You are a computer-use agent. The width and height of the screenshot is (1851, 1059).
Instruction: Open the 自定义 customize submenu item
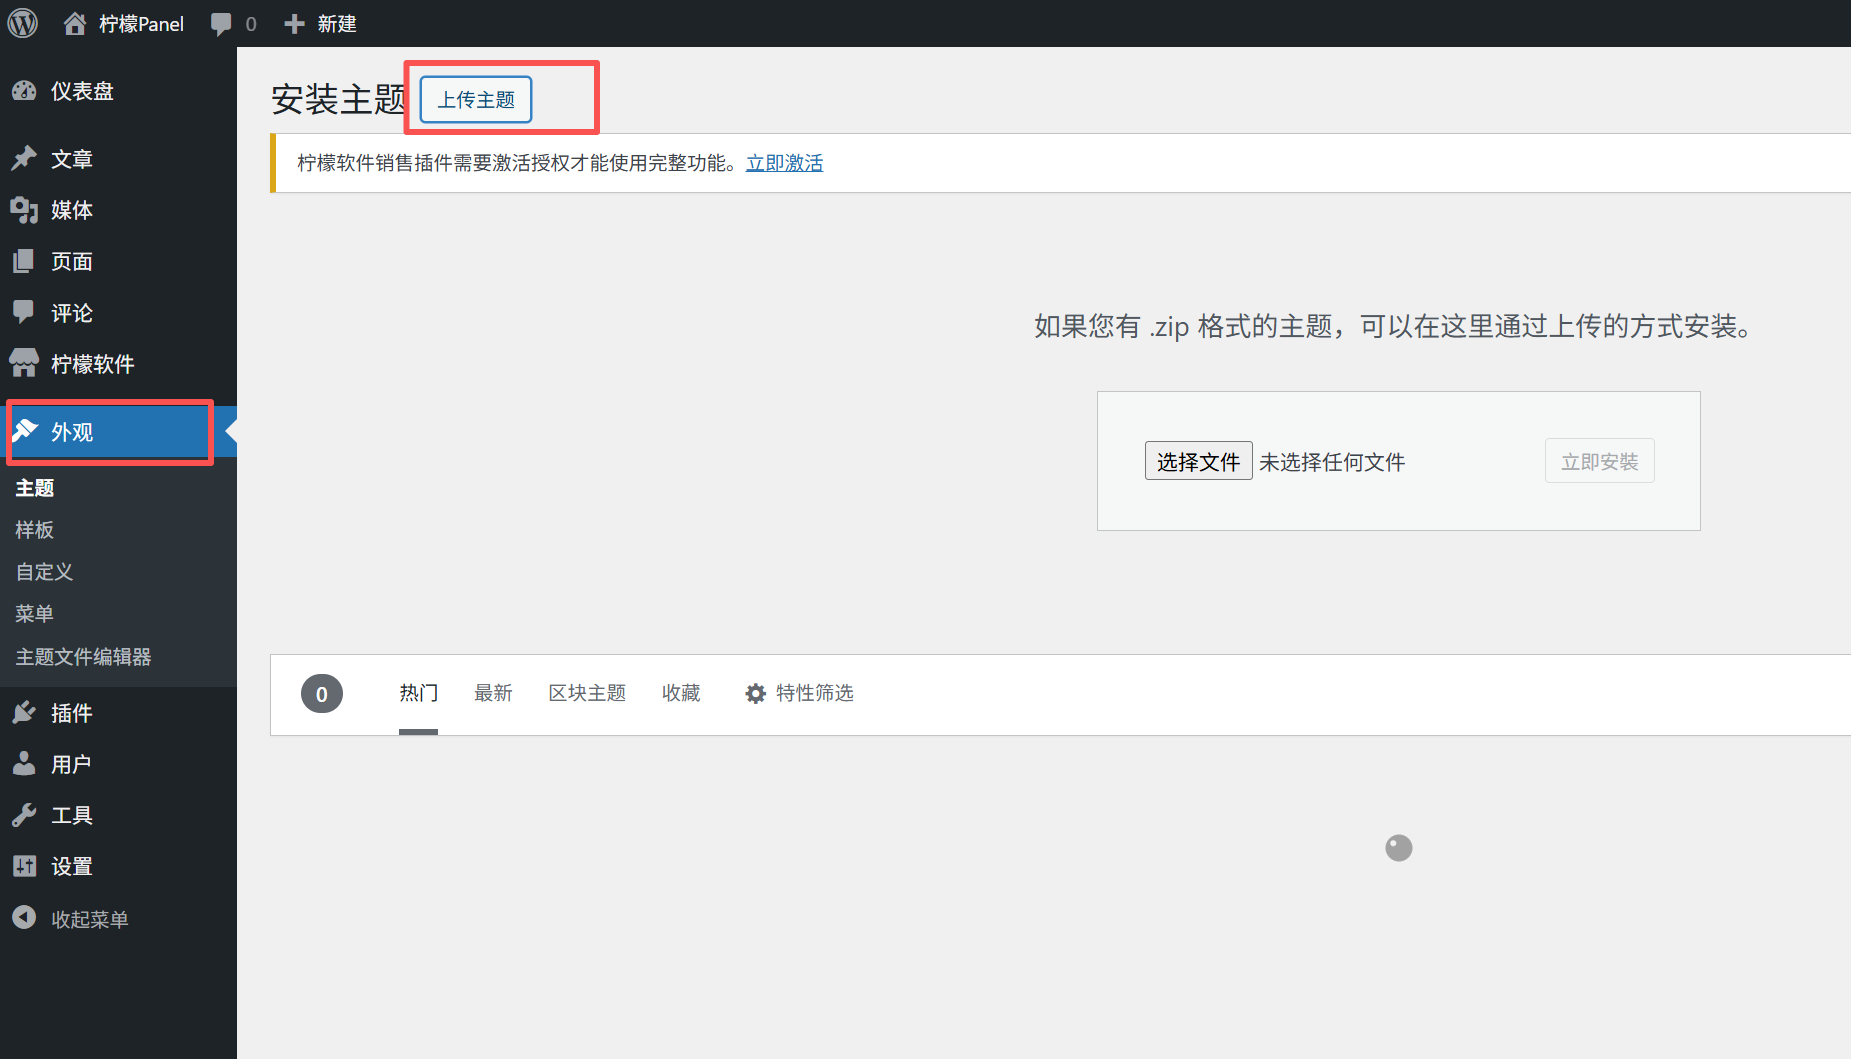coord(44,572)
